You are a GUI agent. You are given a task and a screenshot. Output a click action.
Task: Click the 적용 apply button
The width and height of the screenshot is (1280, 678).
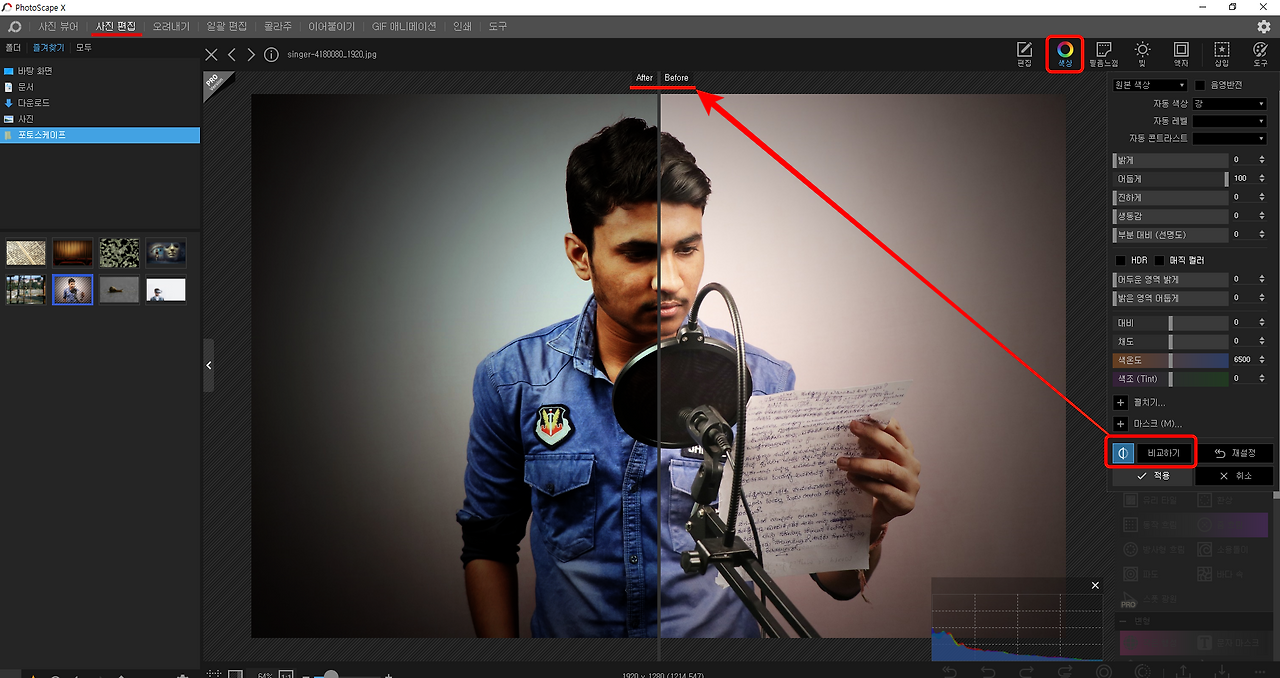1152,476
